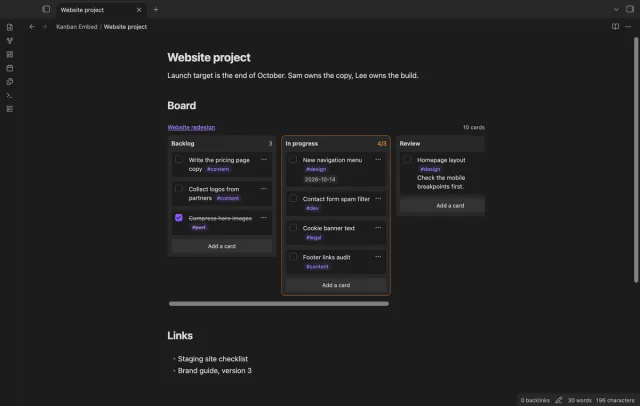Image resolution: width=640 pixels, height=406 pixels.
Task: Click the 10 cards count label
Action: [x=473, y=127]
